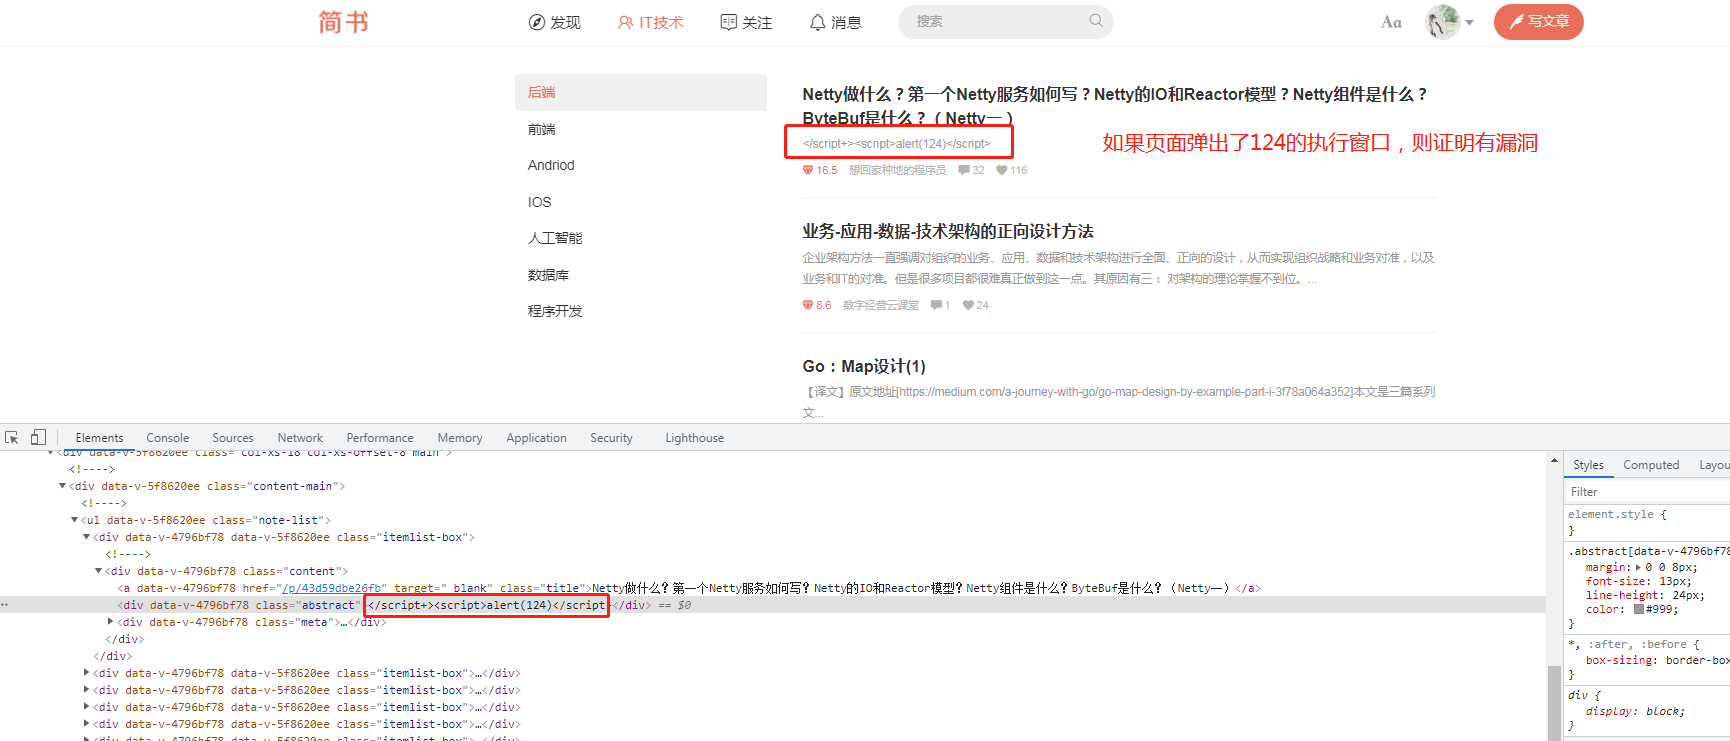Viewport: 1730px width, 741px height.
Task: Collapse the div class content node
Action: (98, 571)
